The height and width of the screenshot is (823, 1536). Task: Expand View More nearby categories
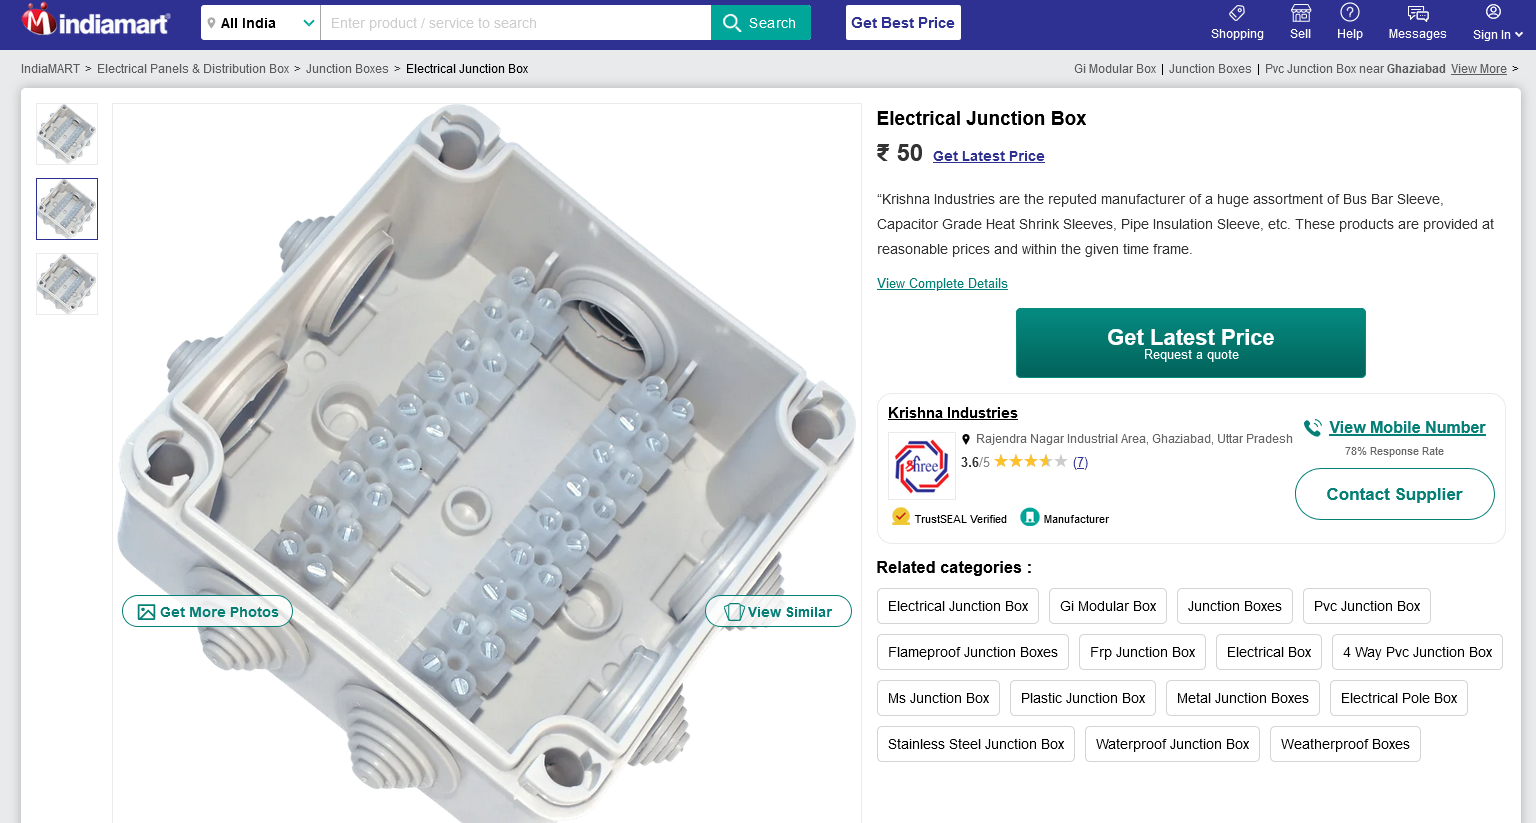[x=1478, y=69]
